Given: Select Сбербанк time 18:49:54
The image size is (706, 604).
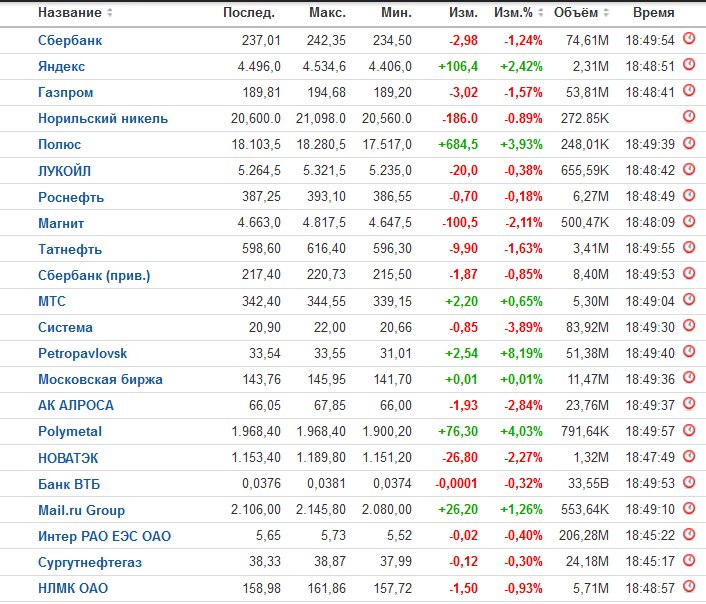Looking at the screenshot, I should 650,41.
